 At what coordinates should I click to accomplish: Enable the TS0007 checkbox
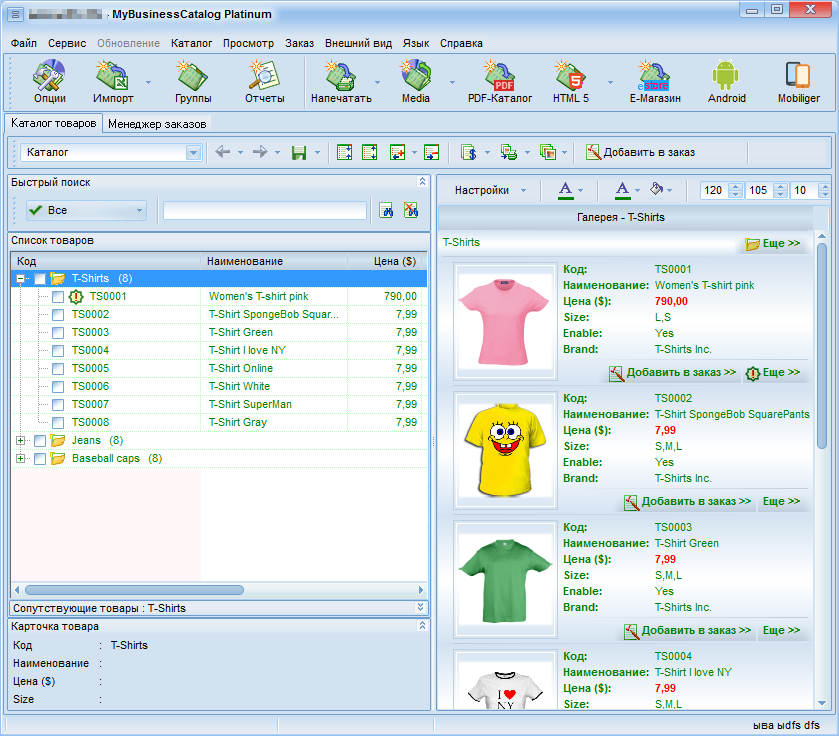tap(58, 404)
